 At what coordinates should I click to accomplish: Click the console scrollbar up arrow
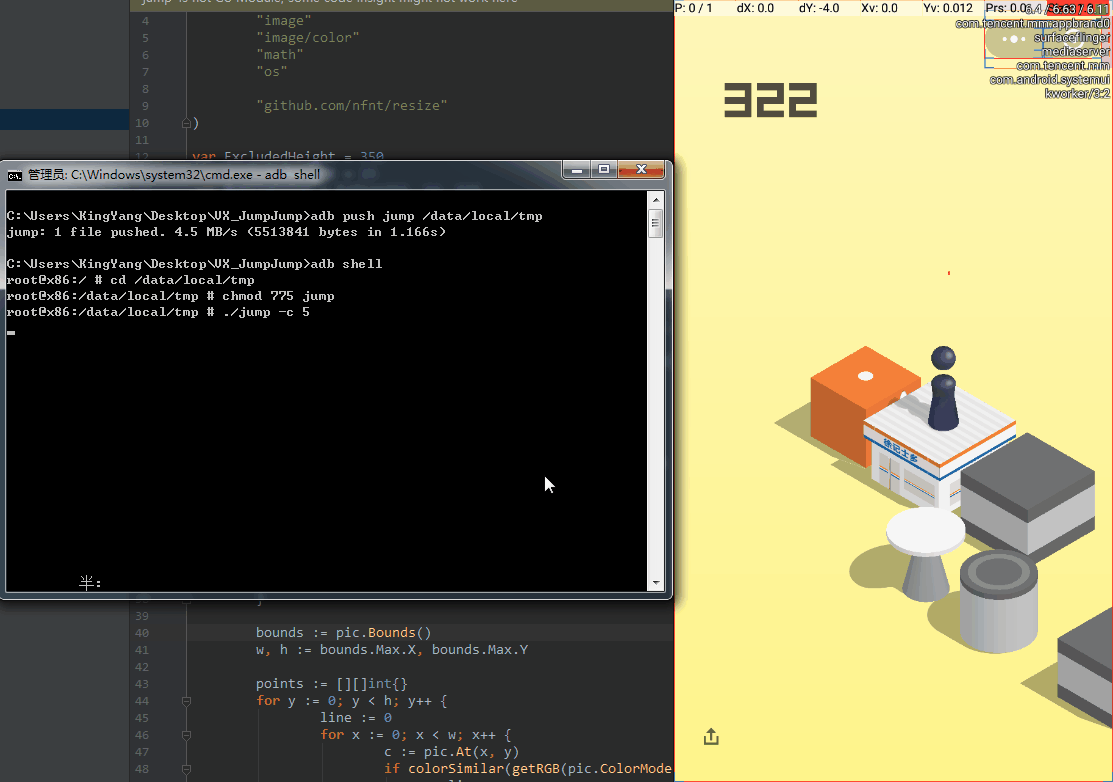[656, 199]
